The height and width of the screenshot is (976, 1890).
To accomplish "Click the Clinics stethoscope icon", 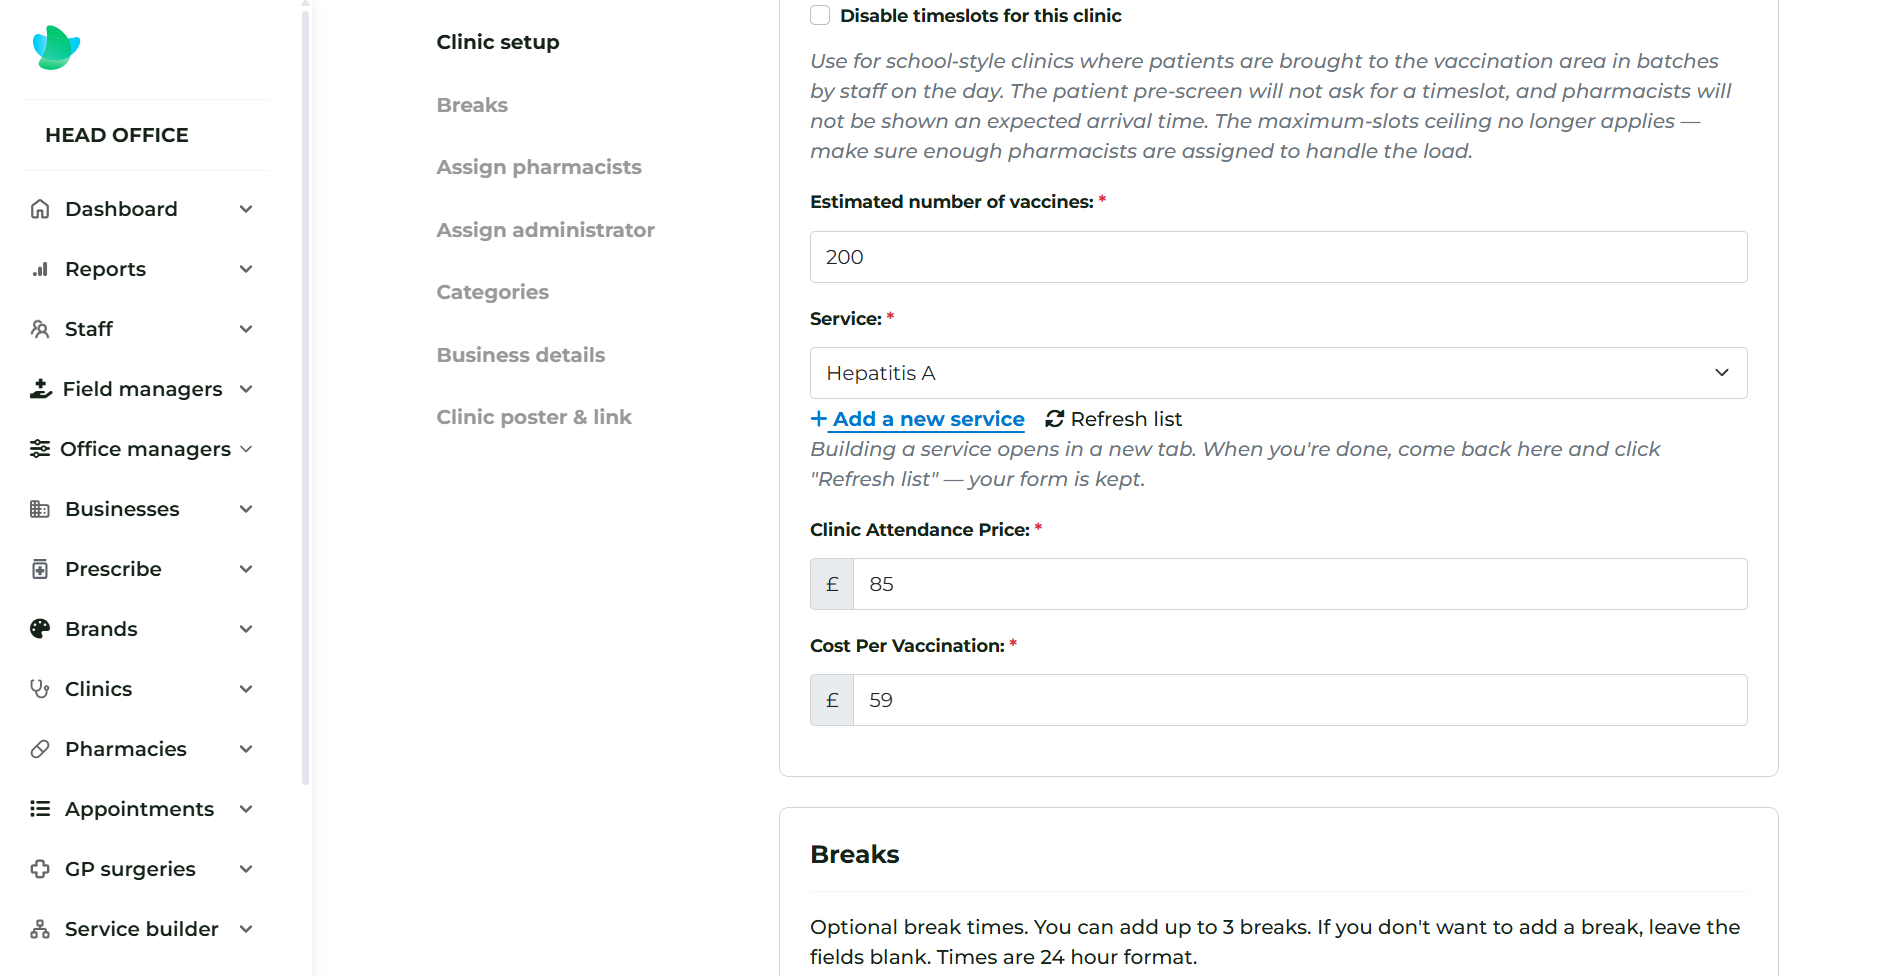I will (x=40, y=689).
